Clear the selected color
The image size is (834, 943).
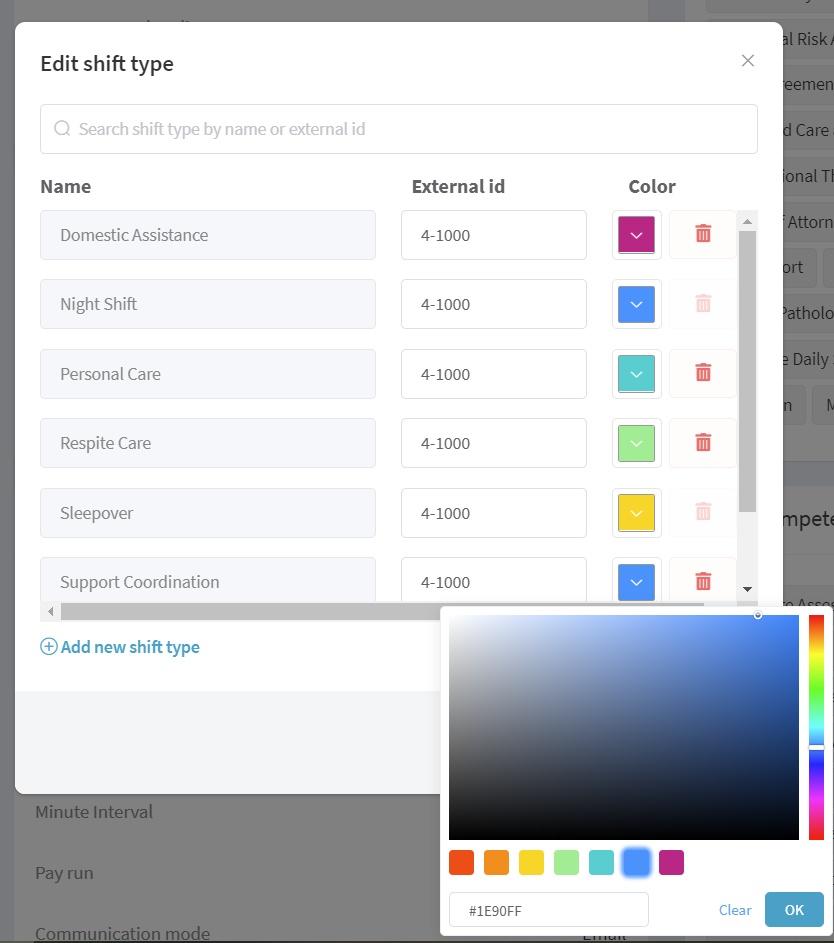(x=735, y=910)
